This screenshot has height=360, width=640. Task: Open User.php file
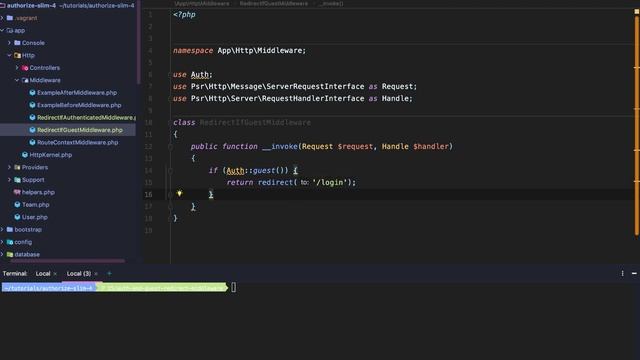35,217
